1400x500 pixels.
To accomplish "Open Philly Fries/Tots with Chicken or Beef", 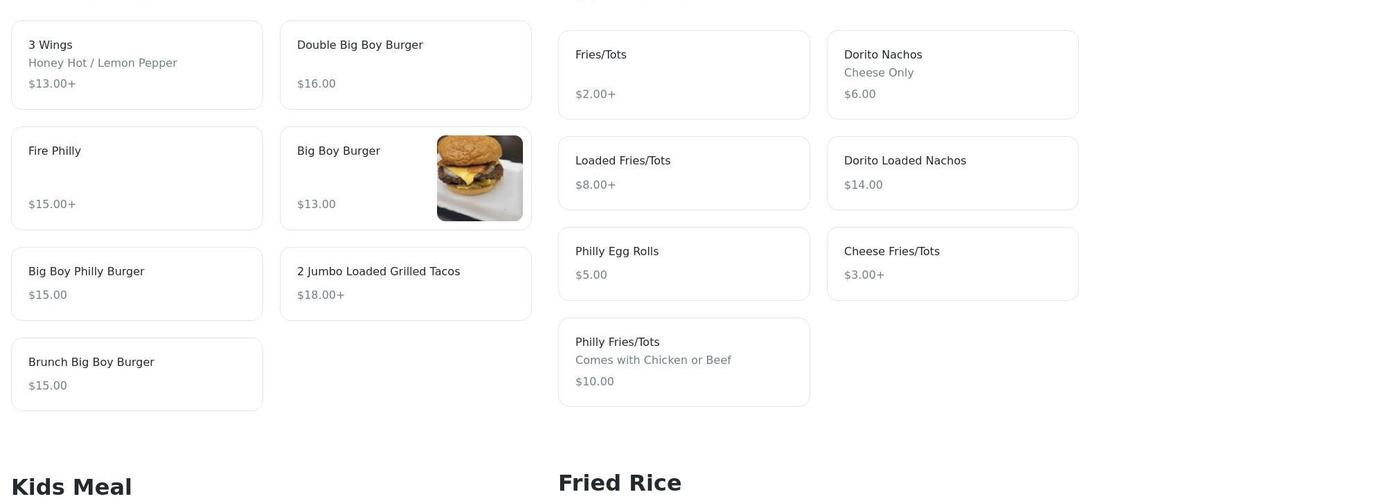I will [x=683, y=362].
